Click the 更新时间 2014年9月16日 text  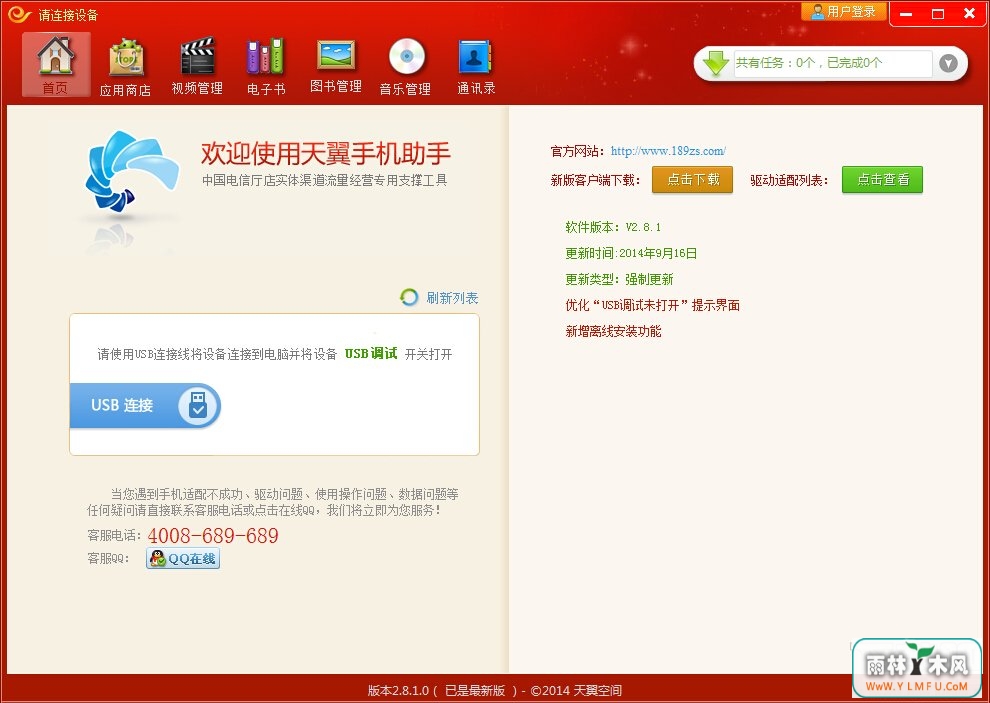(631, 253)
